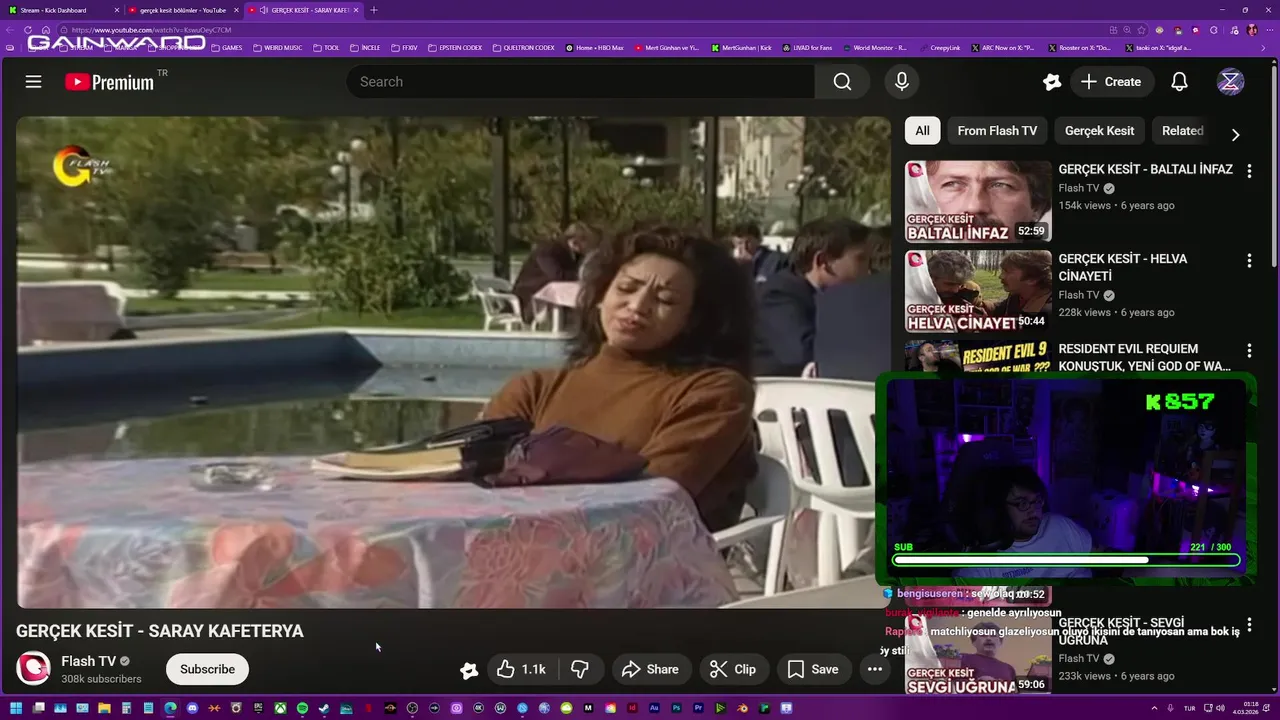Select the Related filter chip
The height and width of the screenshot is (720, 1280).
click(x=1182, y=131)
